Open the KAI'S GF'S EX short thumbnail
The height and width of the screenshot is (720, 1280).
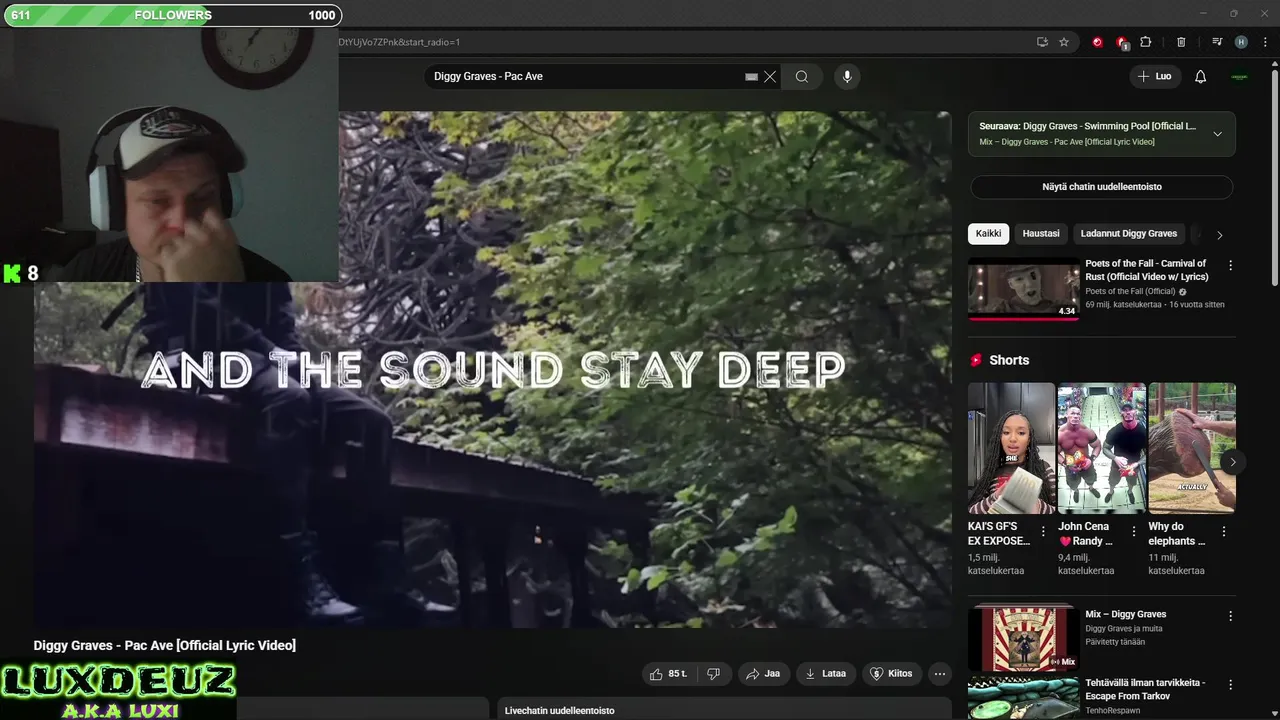point(1011,448)
